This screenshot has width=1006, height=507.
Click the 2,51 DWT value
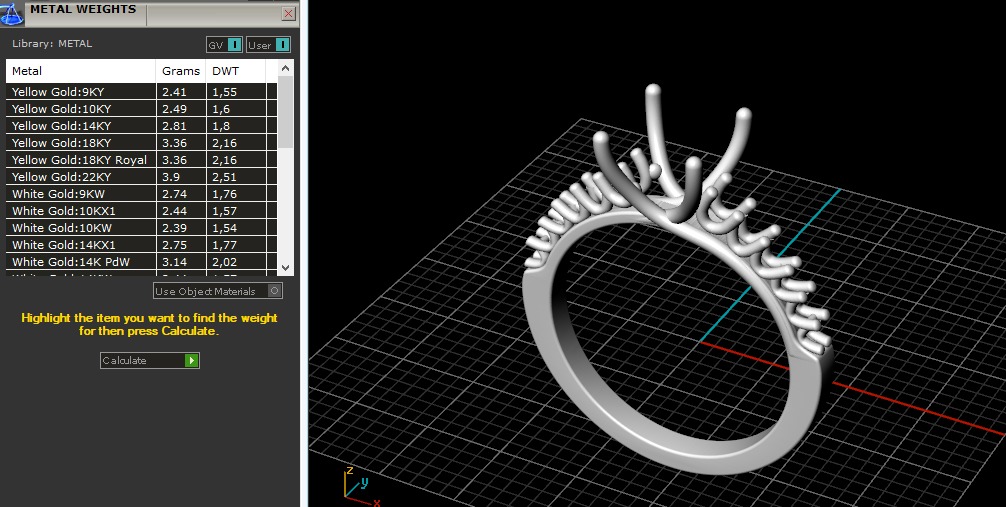[225, 177]
